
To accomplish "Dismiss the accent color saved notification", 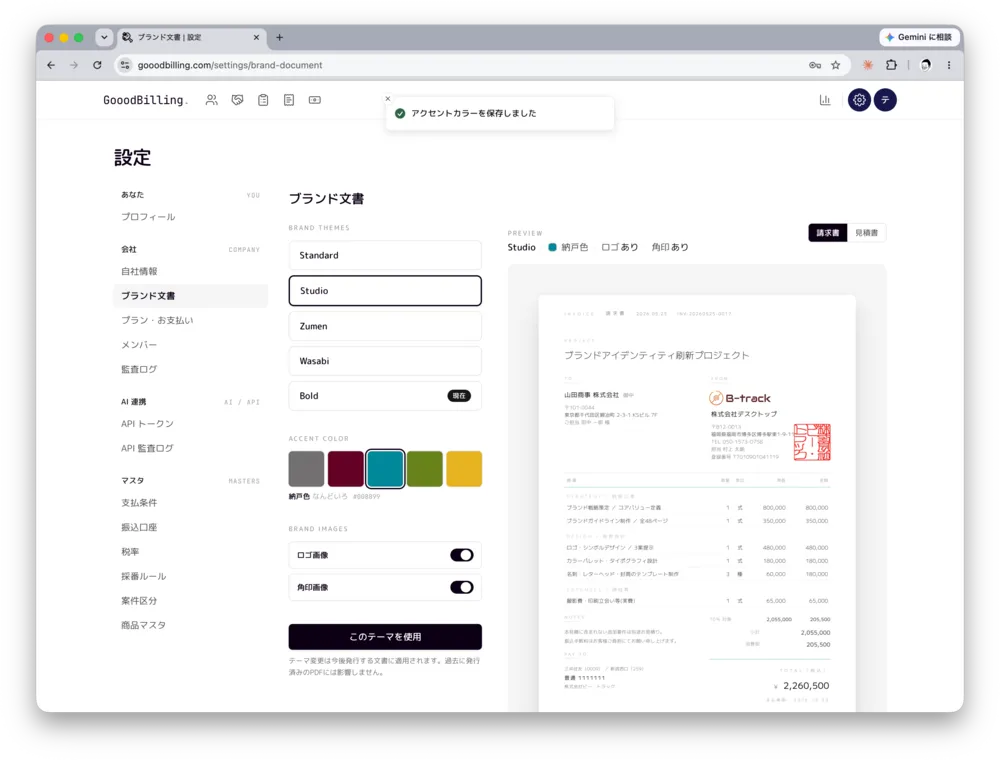I will point(388,99).
